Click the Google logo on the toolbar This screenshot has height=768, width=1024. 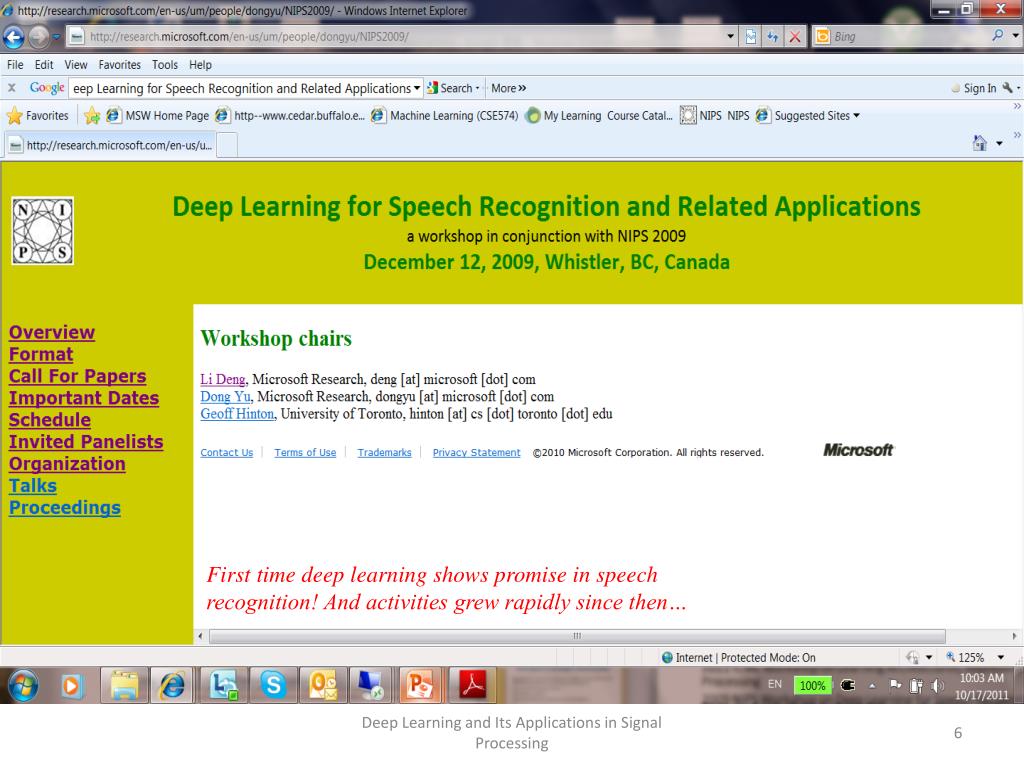click(x=47, y=88)
